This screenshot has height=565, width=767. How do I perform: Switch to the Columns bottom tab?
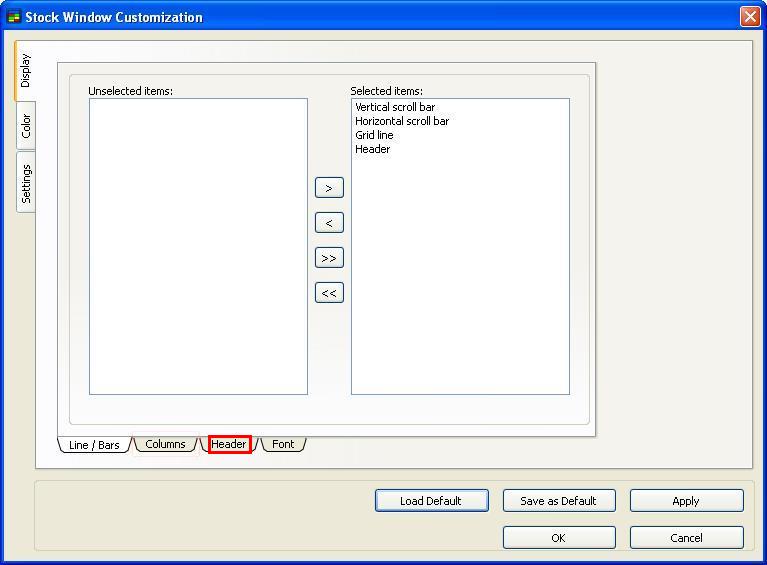pos(165,444)
